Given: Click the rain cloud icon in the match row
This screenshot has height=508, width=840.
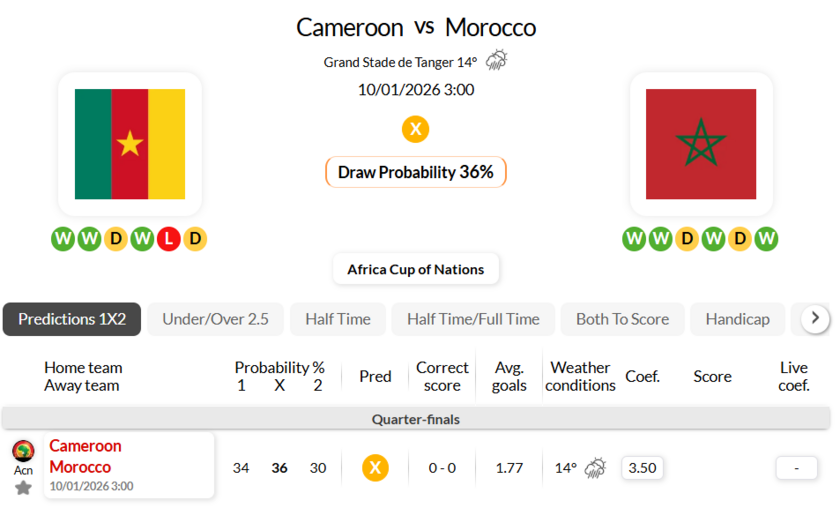Looking at the screenshot, I should (595, 467).
